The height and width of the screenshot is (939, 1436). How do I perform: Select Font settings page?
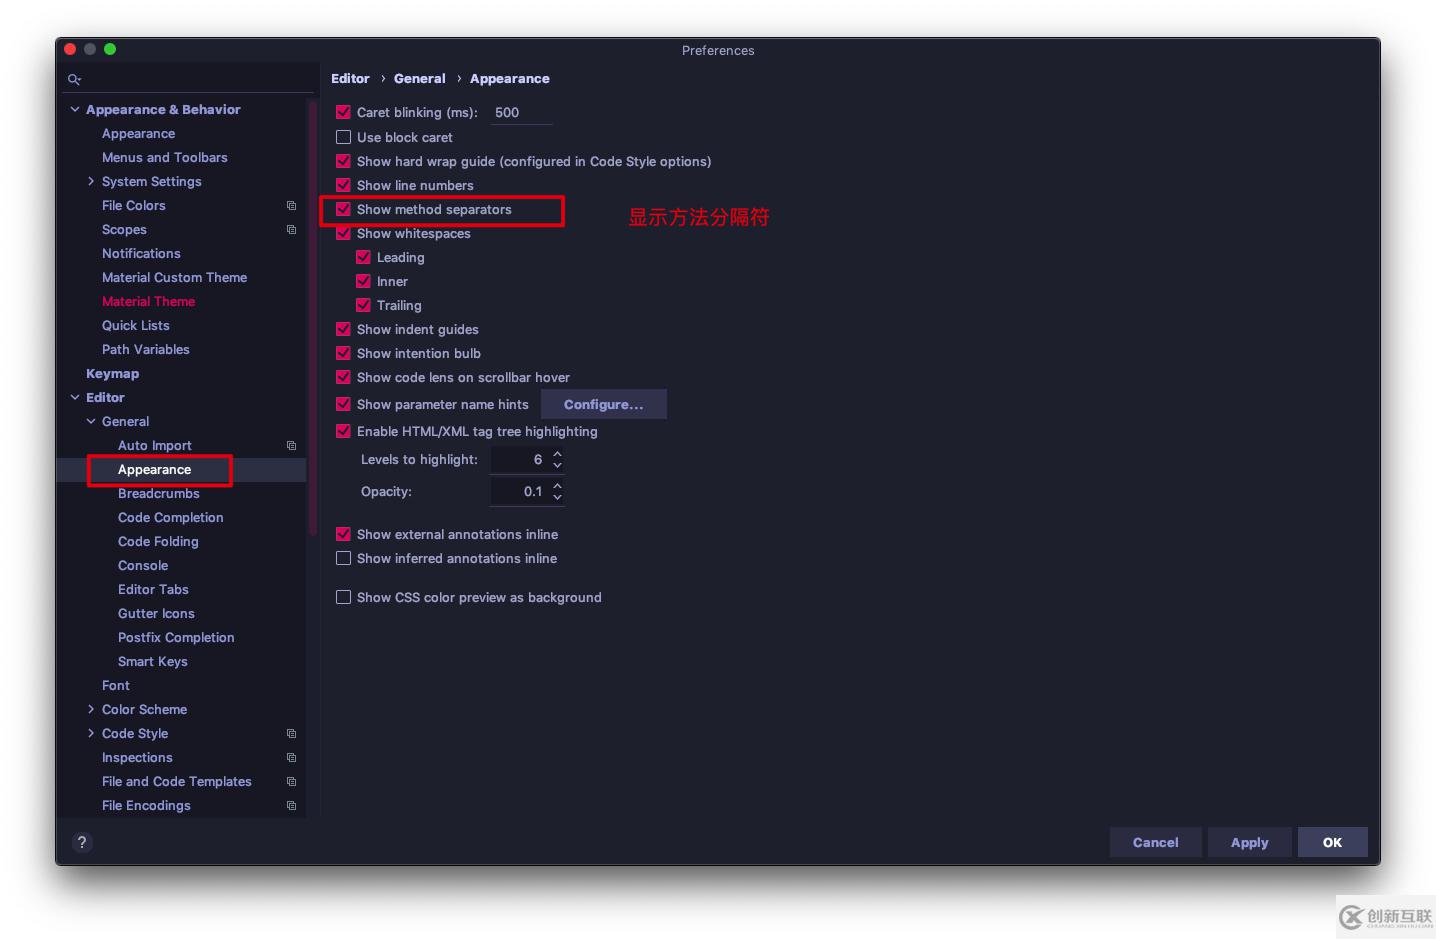[116, 685]
